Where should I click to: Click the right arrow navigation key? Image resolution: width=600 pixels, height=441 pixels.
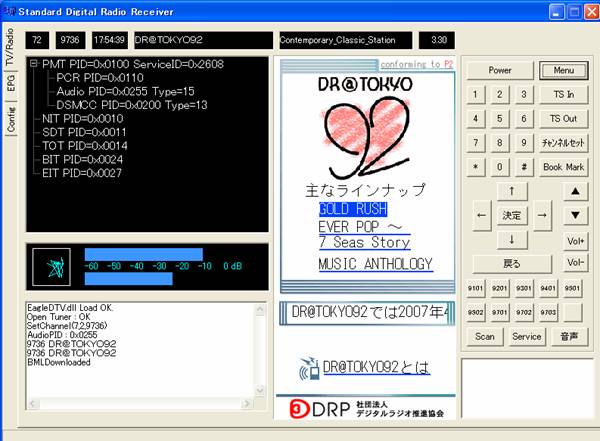542,215
